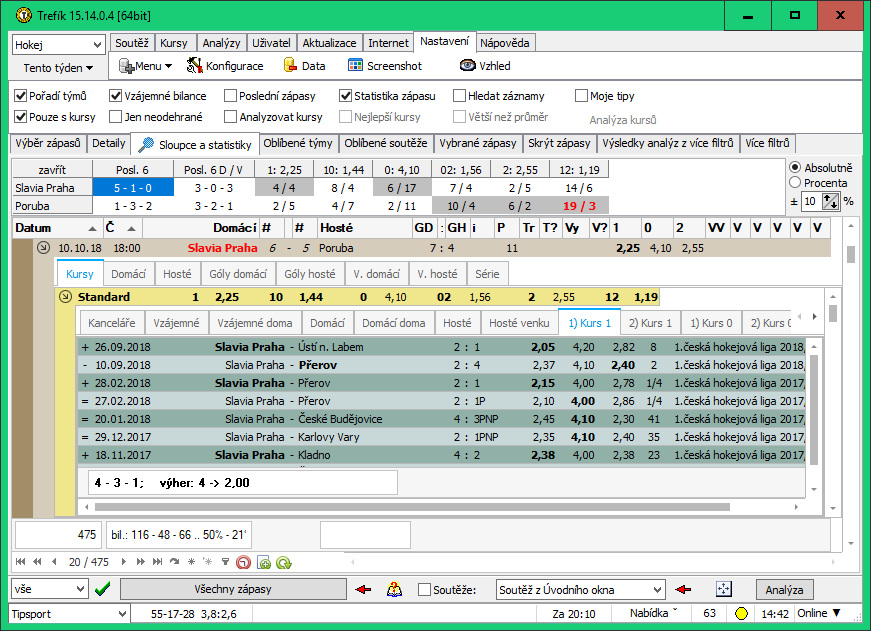Click the yellow status circle indicator

click(x=741, y=613)
